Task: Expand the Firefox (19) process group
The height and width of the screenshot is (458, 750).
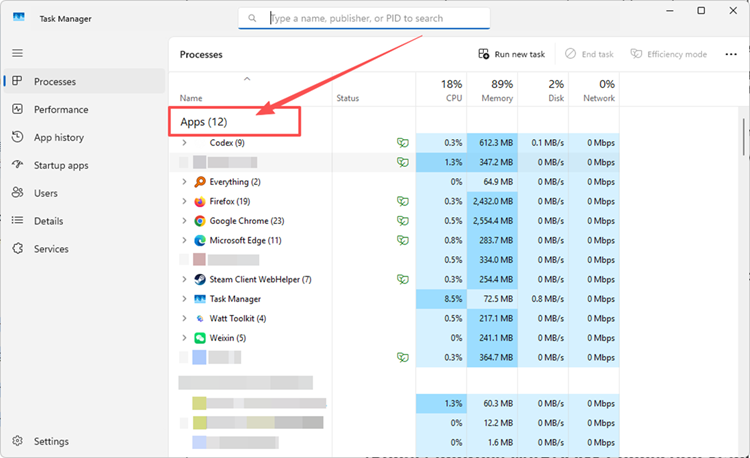Action: pos(184,201)
